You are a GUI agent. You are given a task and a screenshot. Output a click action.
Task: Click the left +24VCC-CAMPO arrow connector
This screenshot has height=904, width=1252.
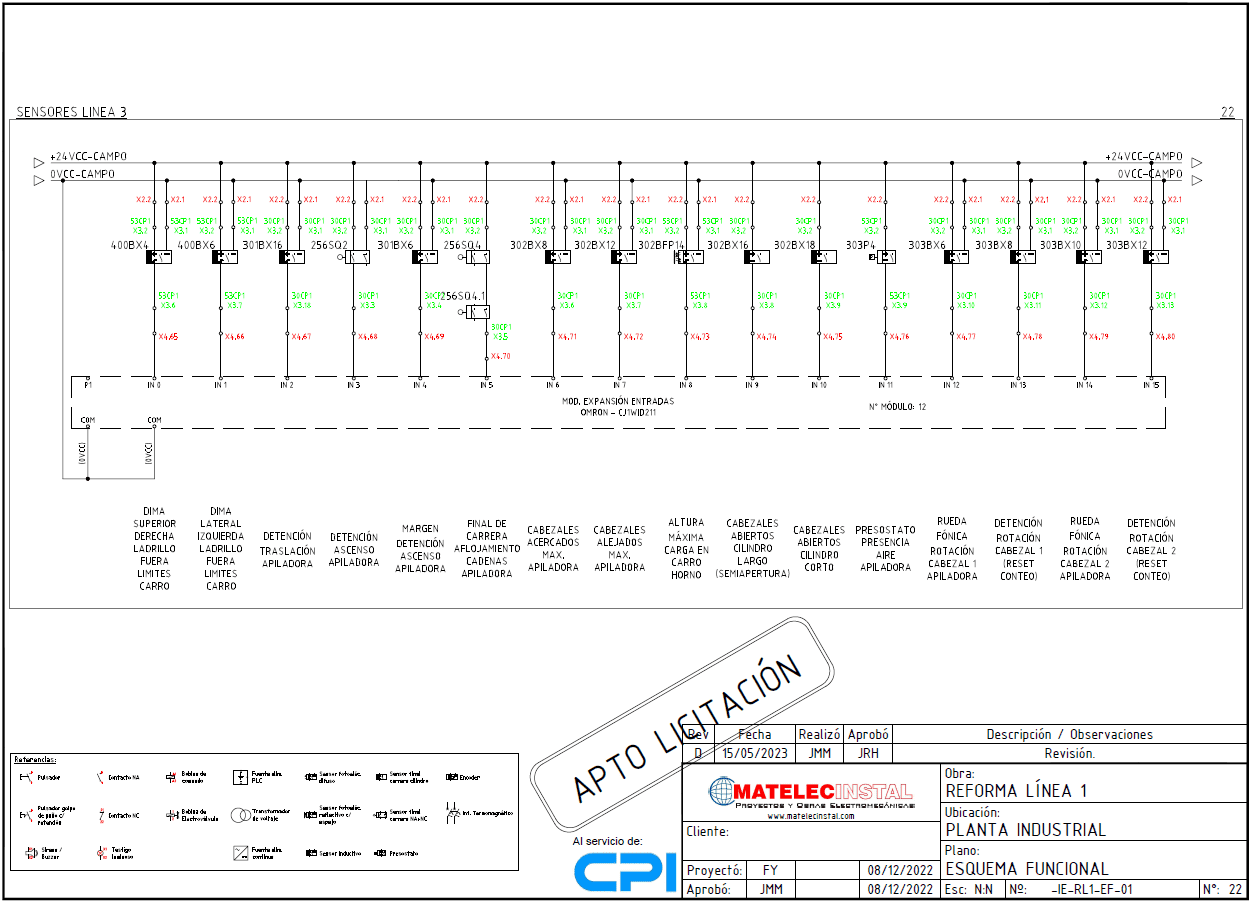39,160
